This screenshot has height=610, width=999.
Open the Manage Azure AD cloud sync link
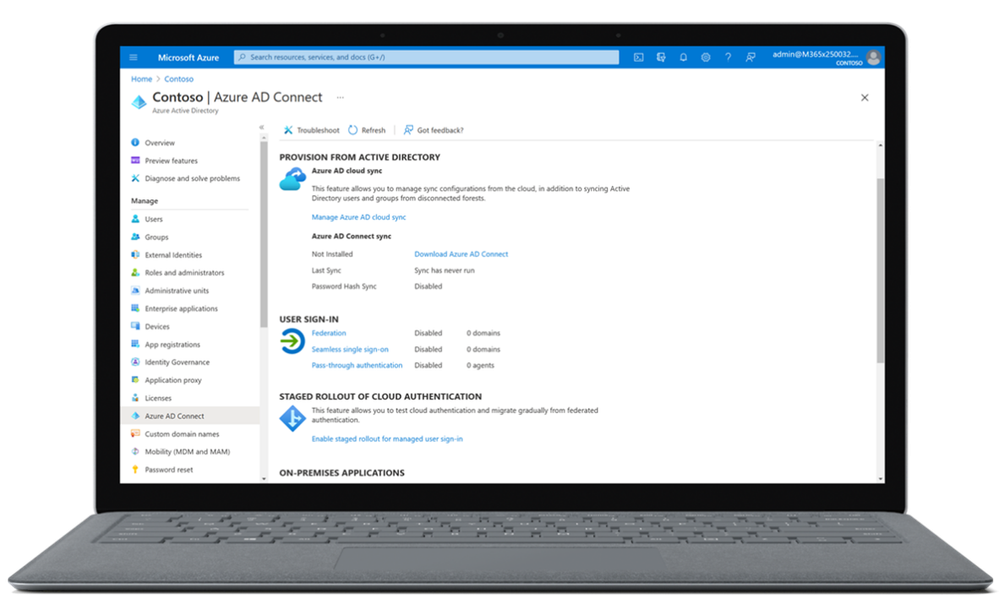tap(359, 217)
